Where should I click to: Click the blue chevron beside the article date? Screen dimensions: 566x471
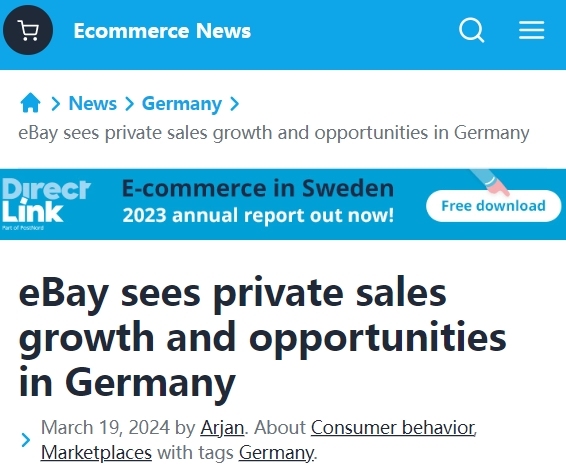point(26,440)
